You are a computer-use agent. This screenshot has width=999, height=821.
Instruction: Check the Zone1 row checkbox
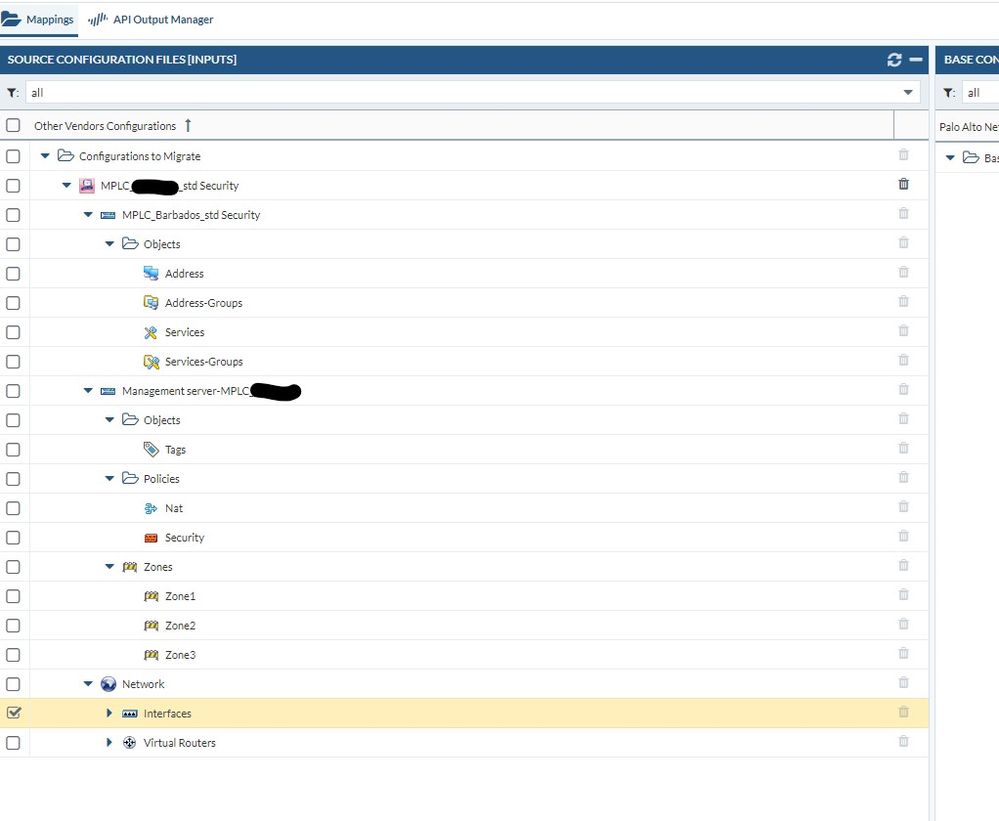(x=13, y=596)
